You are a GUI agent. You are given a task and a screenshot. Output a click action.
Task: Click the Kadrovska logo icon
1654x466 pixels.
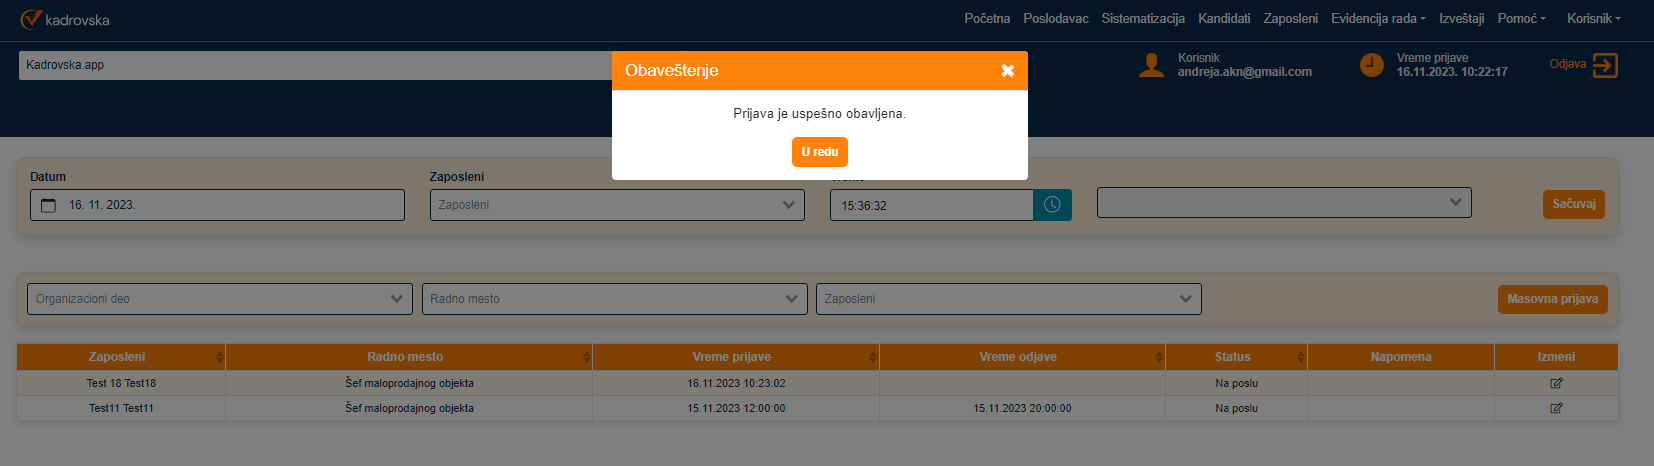click(x=31, y=19)
